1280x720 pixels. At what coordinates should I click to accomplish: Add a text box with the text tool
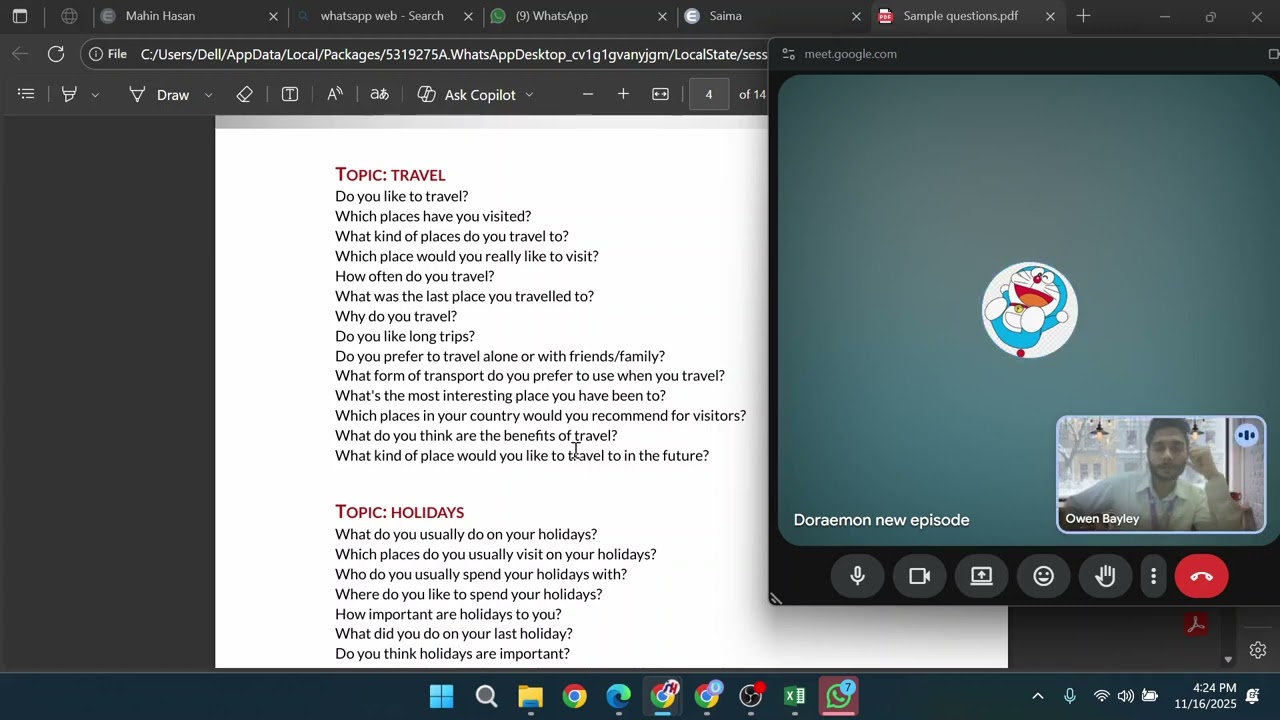coord(290,94)
